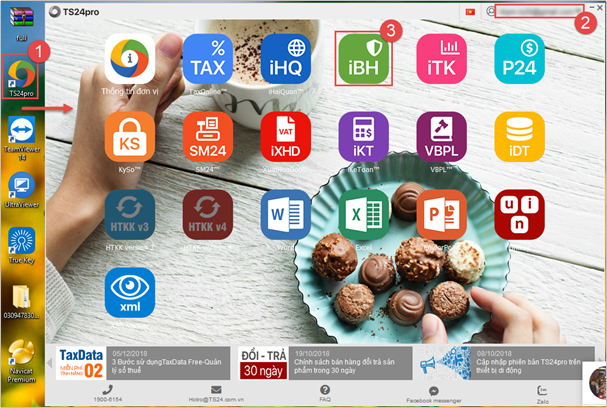The image size is (607, 408).
Task: Click the user account icon in the title bar
Action: (490, 11)
